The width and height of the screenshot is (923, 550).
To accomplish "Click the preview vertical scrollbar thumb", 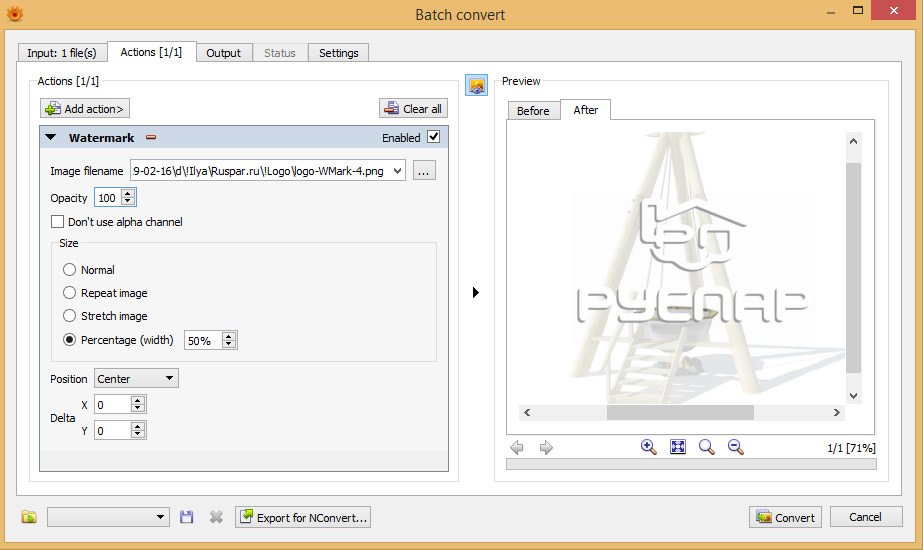I will (854, 268).
